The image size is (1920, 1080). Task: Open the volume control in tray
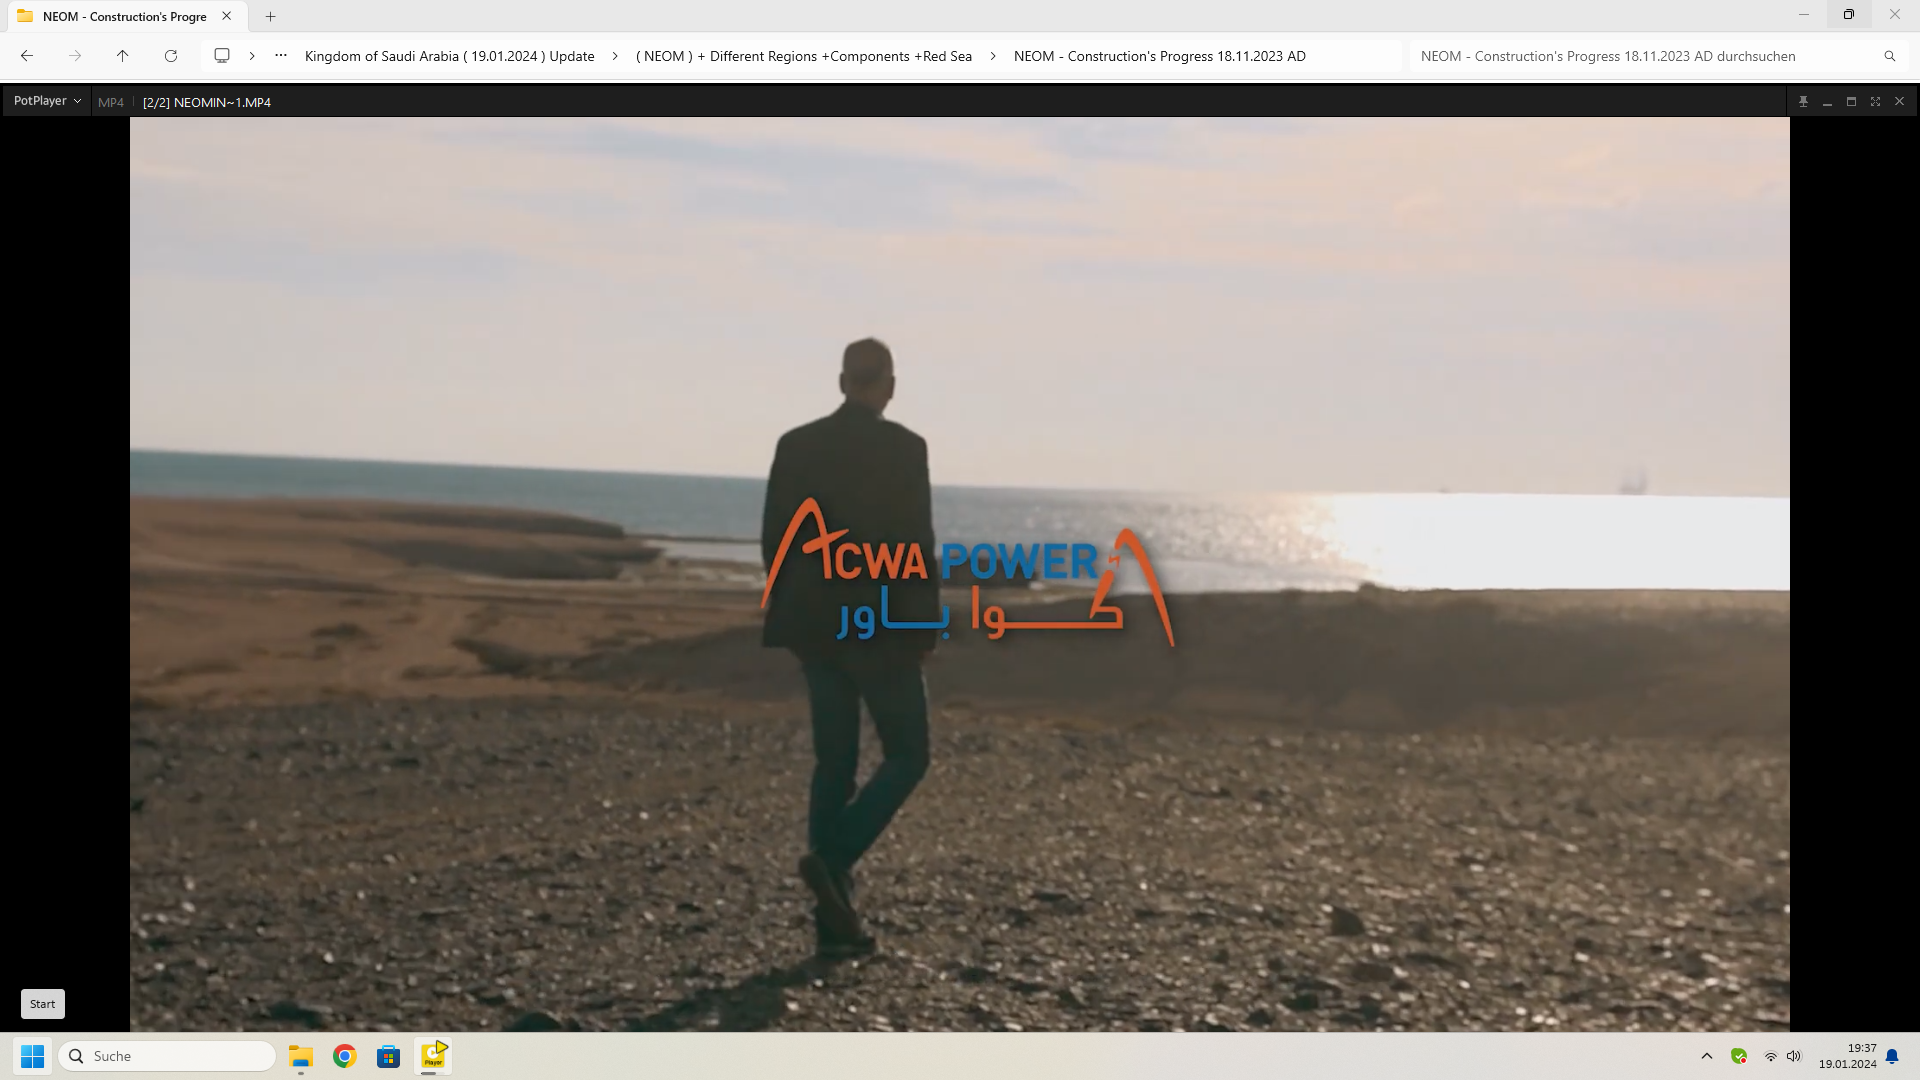click(x=1794, y=1056)
